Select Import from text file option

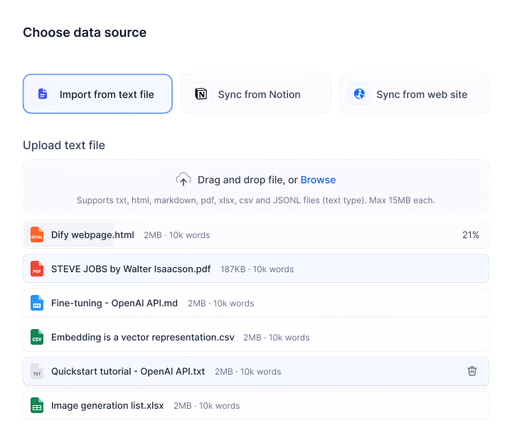98,94
